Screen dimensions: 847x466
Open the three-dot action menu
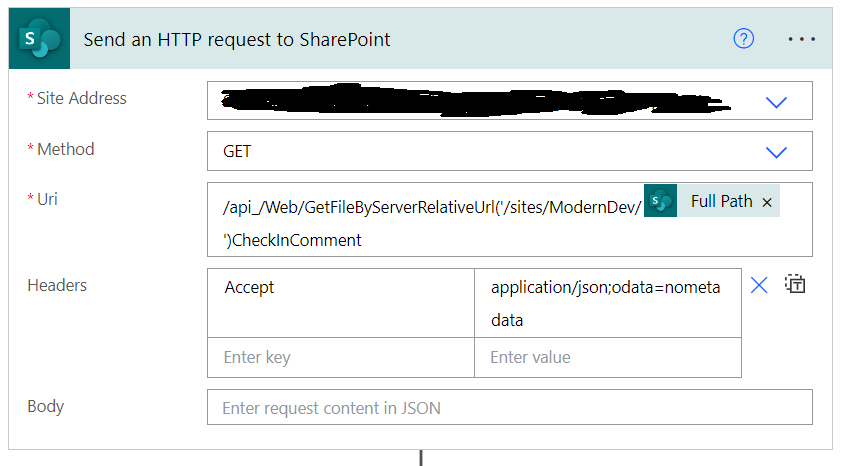(802, 39)
